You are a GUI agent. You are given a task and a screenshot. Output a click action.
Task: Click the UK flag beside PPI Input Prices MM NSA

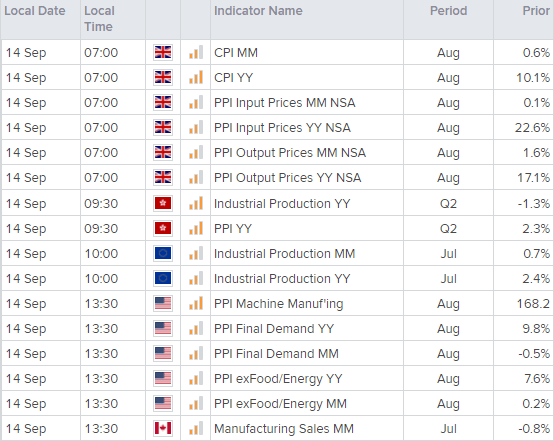click(163, 102)
